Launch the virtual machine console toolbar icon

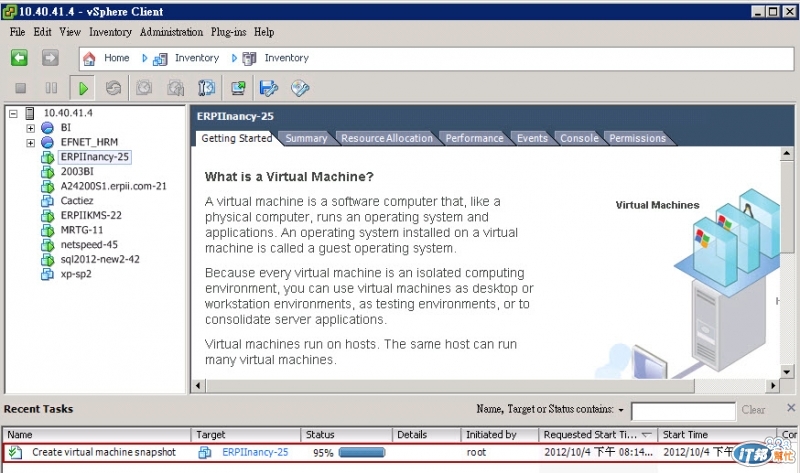point(238,88)
